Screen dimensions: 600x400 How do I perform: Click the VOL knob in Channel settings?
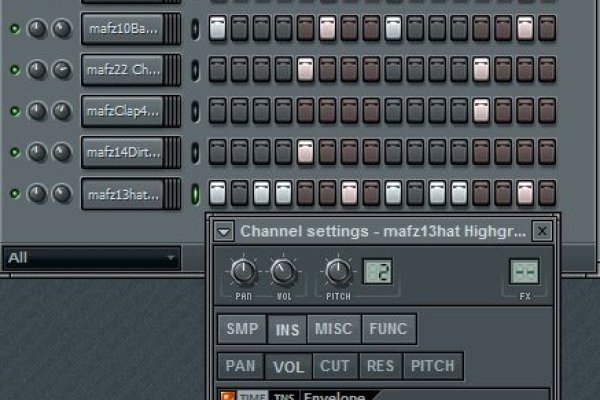click(x=284, y=271)
